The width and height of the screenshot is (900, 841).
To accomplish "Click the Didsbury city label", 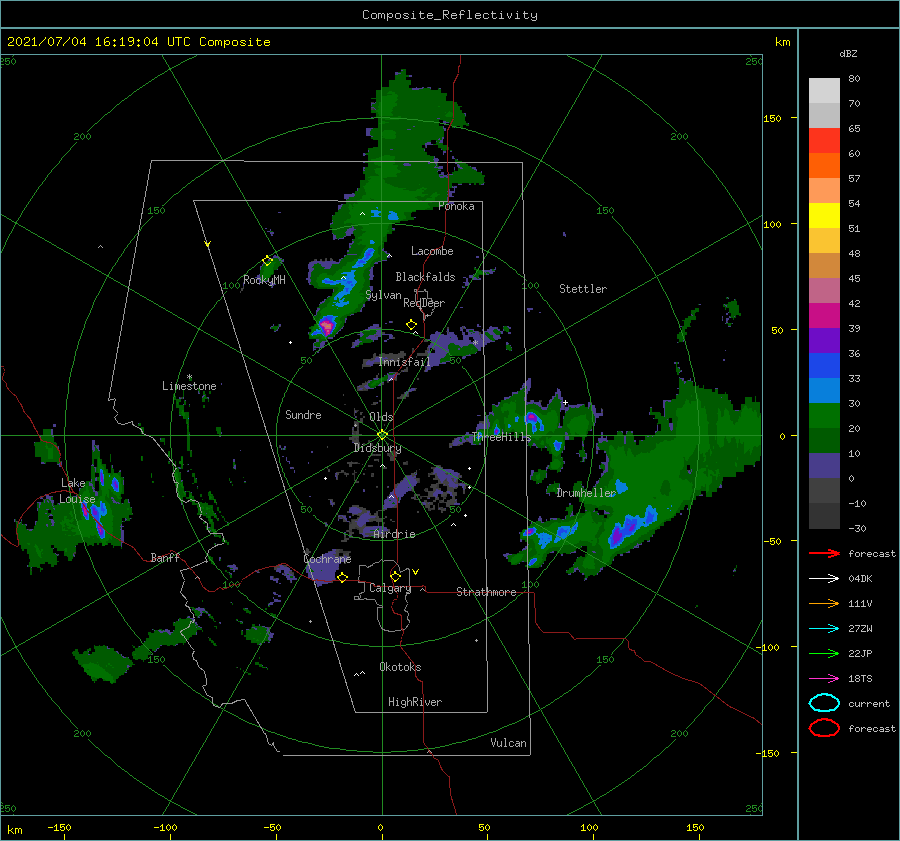I will point(377,448).
